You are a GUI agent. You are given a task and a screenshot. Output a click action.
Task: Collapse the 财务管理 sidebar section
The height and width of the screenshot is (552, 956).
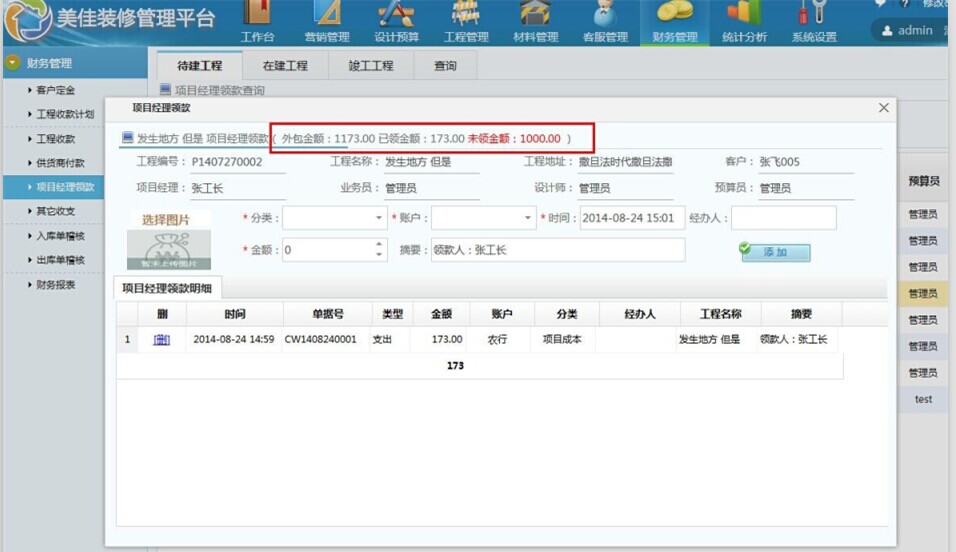tap(13, 63)
